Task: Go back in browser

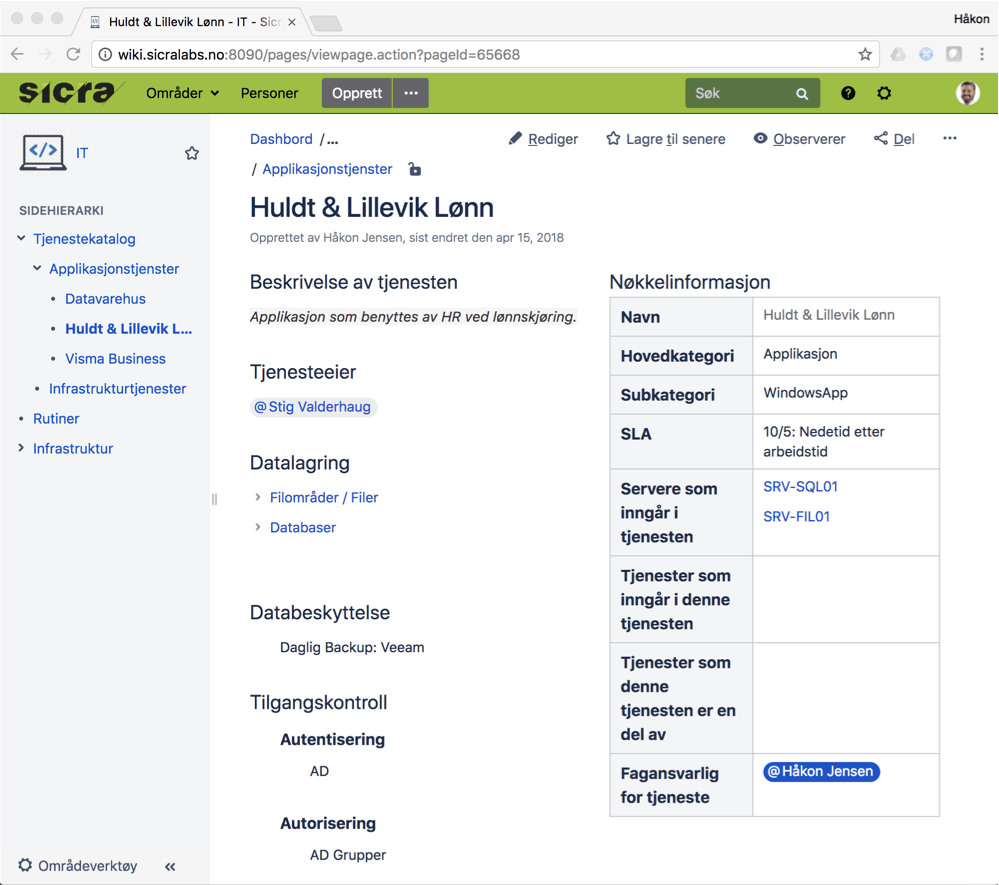Action: (17, 54)
